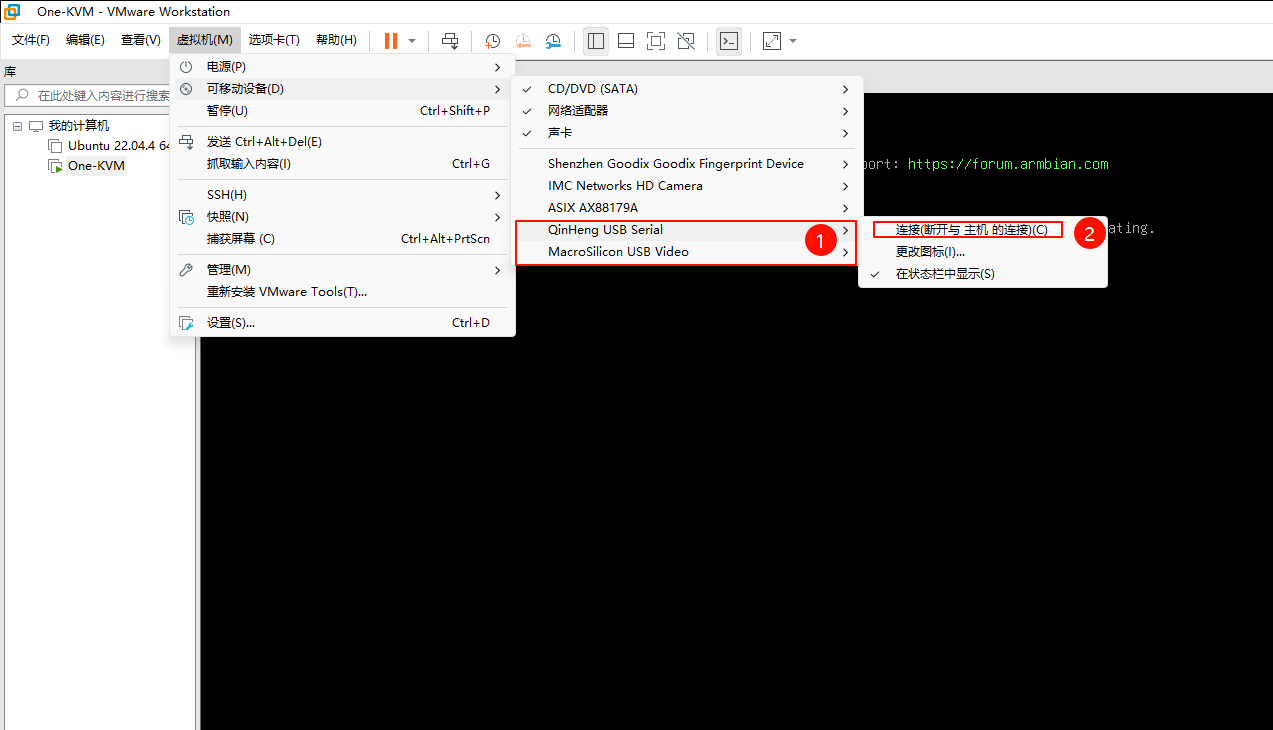Toggle the library sidebar panel icon
1273x730 pixels.
596,41
